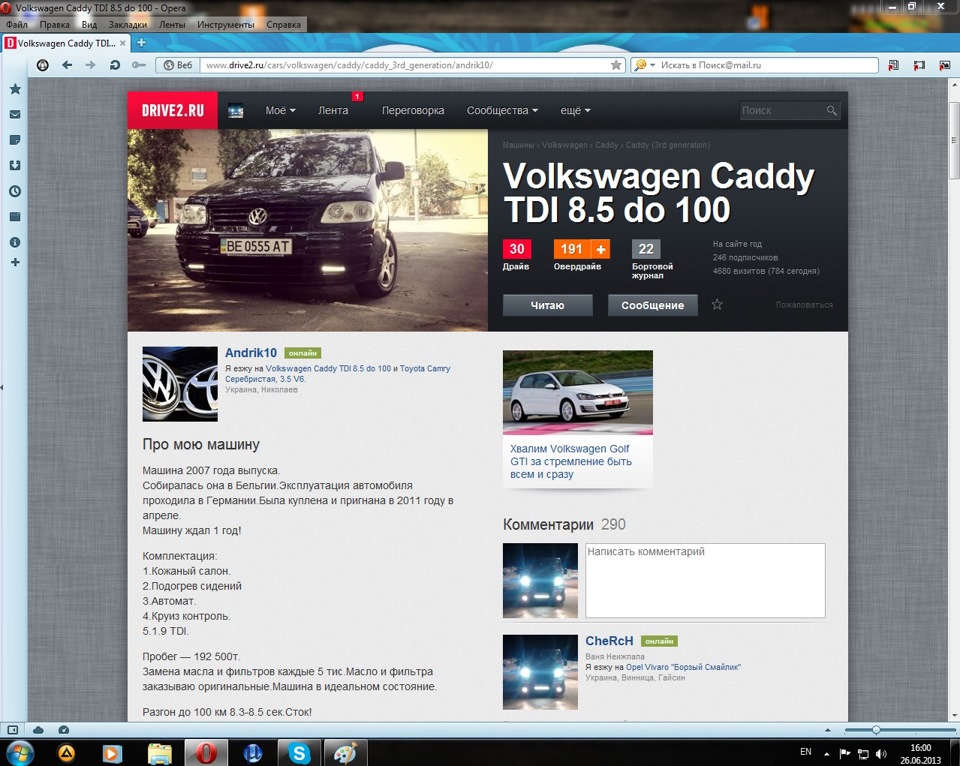Image resolution: width=960 pixels, height=766 pixels.
Task: Open Opera sidebar History clock panel
Action: pyautogui.click(x=15, y=191)
